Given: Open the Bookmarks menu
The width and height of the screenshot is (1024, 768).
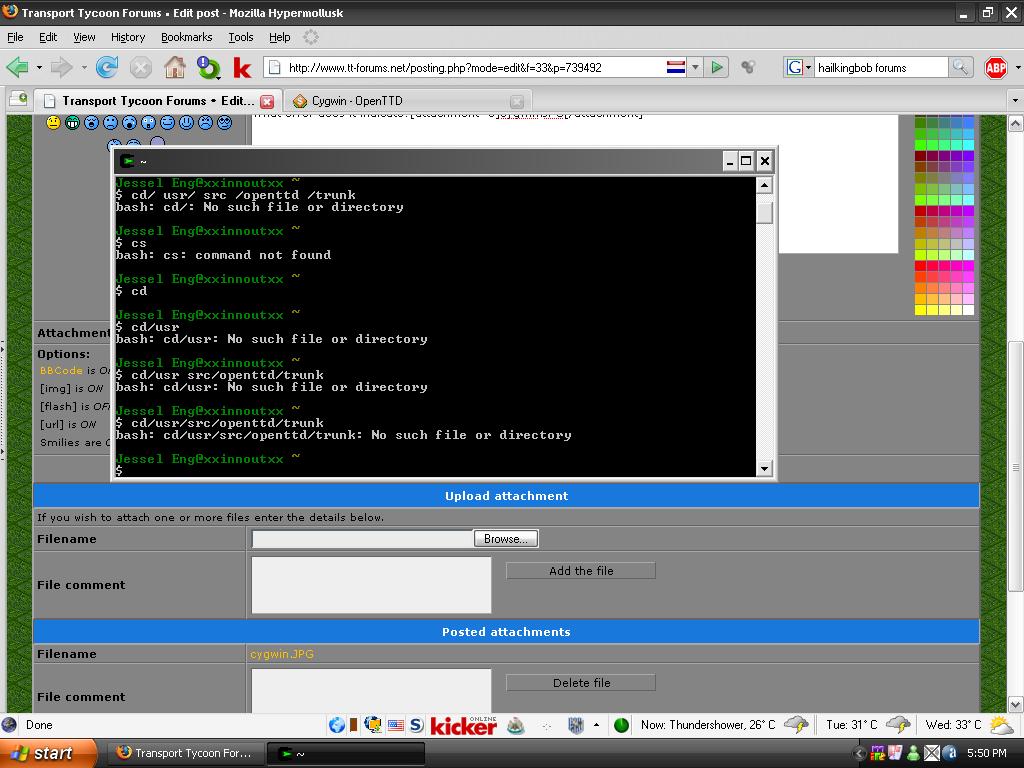Looking at the screenshot, I should 187,37.
